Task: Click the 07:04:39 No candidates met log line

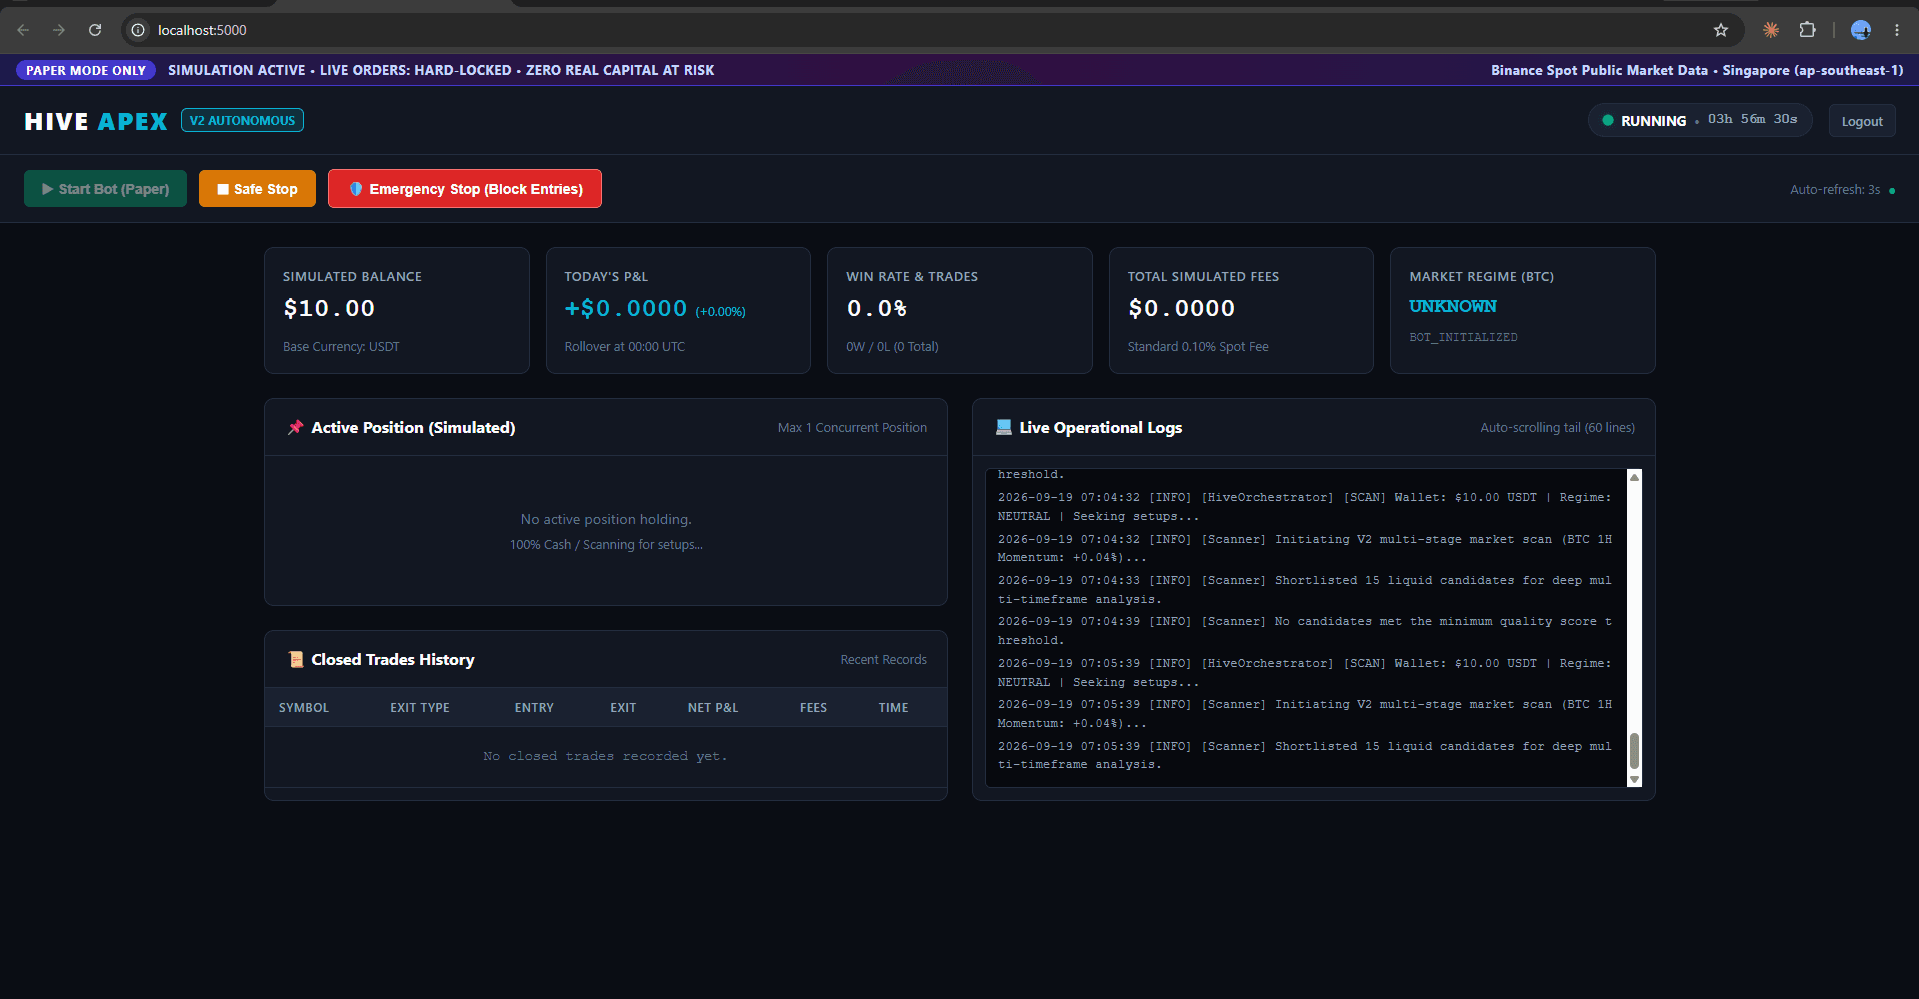Action: pyautogui.click(x=1305, y=631)
